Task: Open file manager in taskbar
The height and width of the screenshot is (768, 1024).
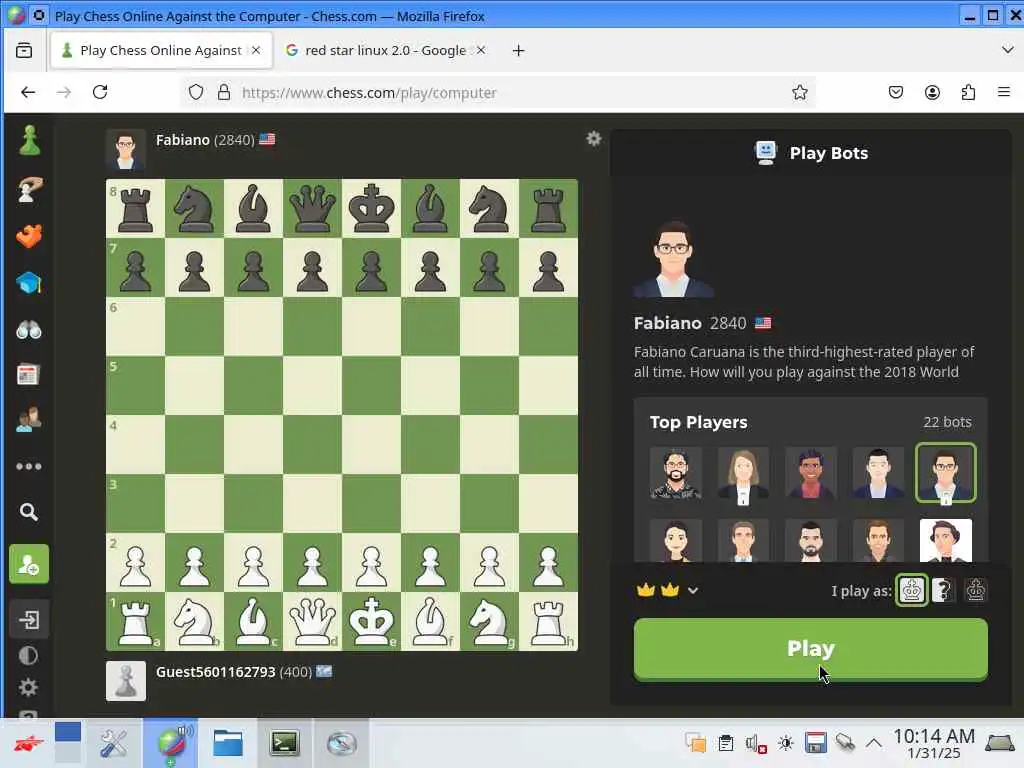Action: tap(227, 743)
